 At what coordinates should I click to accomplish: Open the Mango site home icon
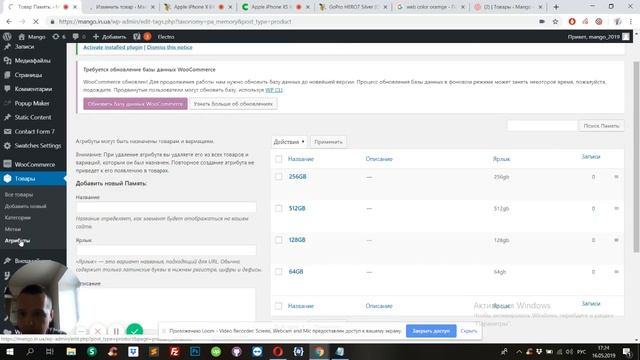pyautogui.click(x=22, y=37)
